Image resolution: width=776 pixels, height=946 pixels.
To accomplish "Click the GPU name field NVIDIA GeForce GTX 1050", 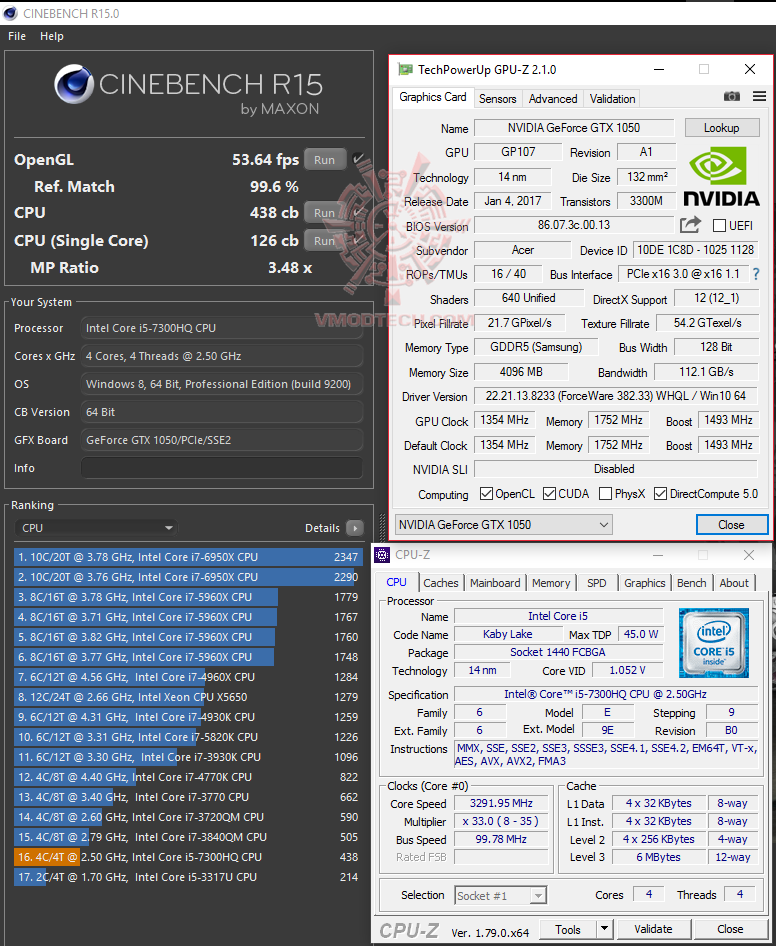I will click(574, 128).
